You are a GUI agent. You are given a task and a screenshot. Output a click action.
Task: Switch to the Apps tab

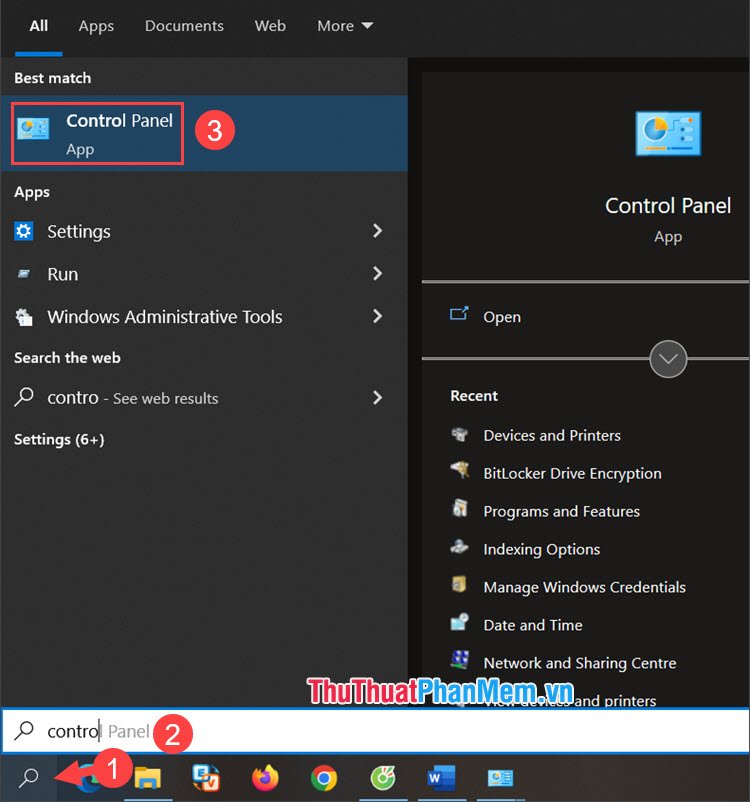point(96,26)
